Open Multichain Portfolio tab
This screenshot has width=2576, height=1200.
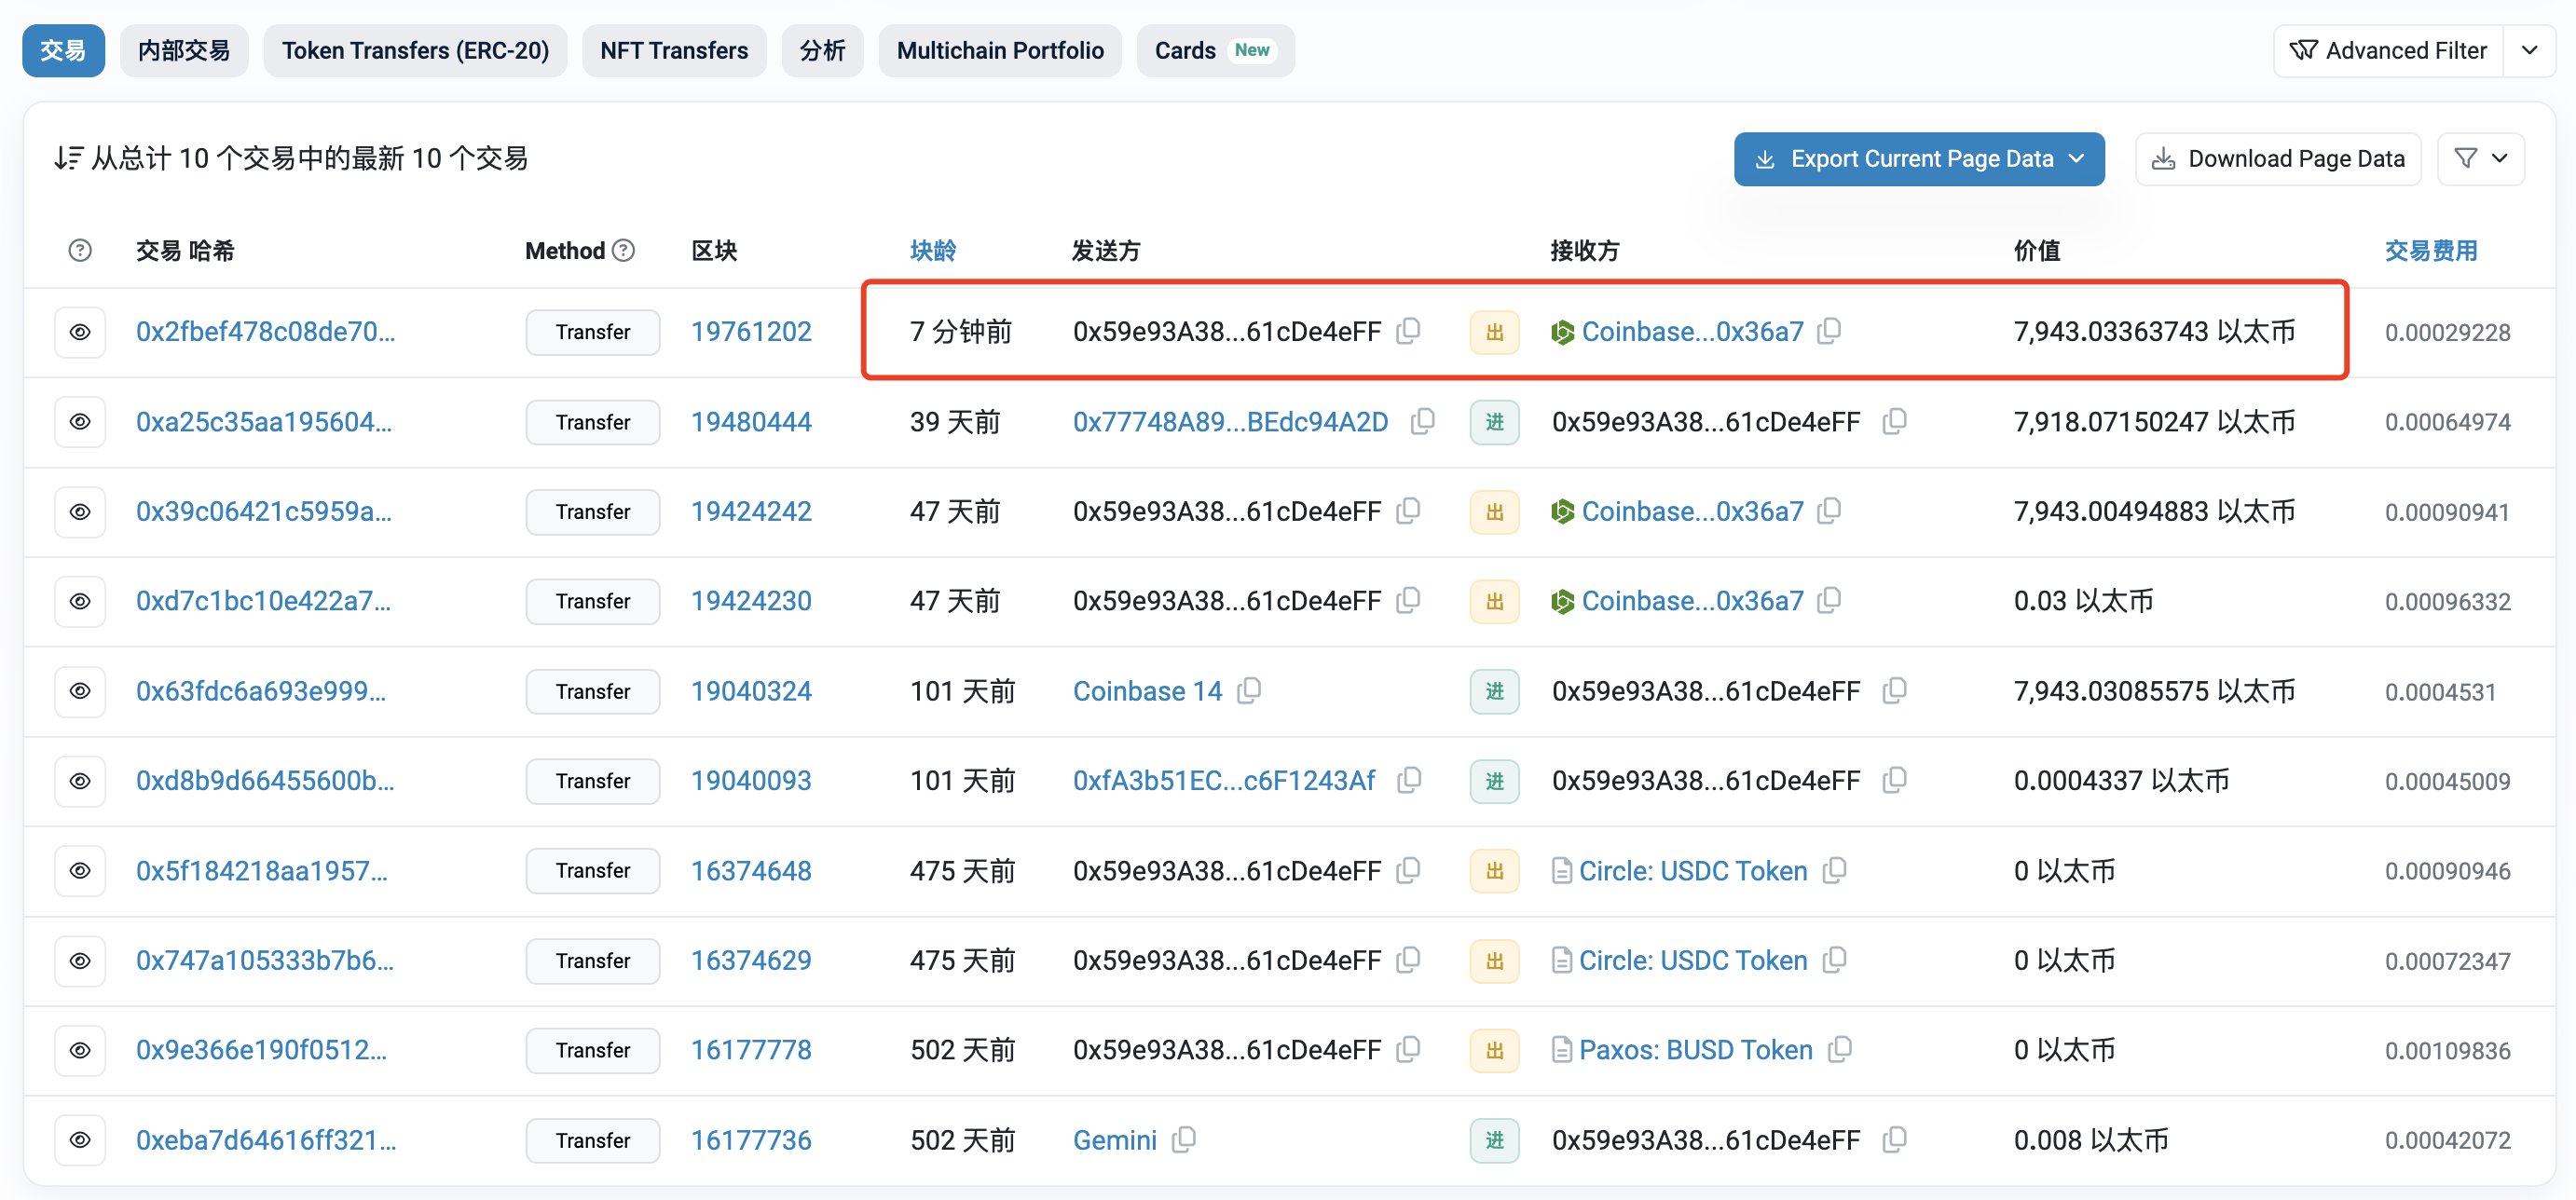pos(1000,50)
